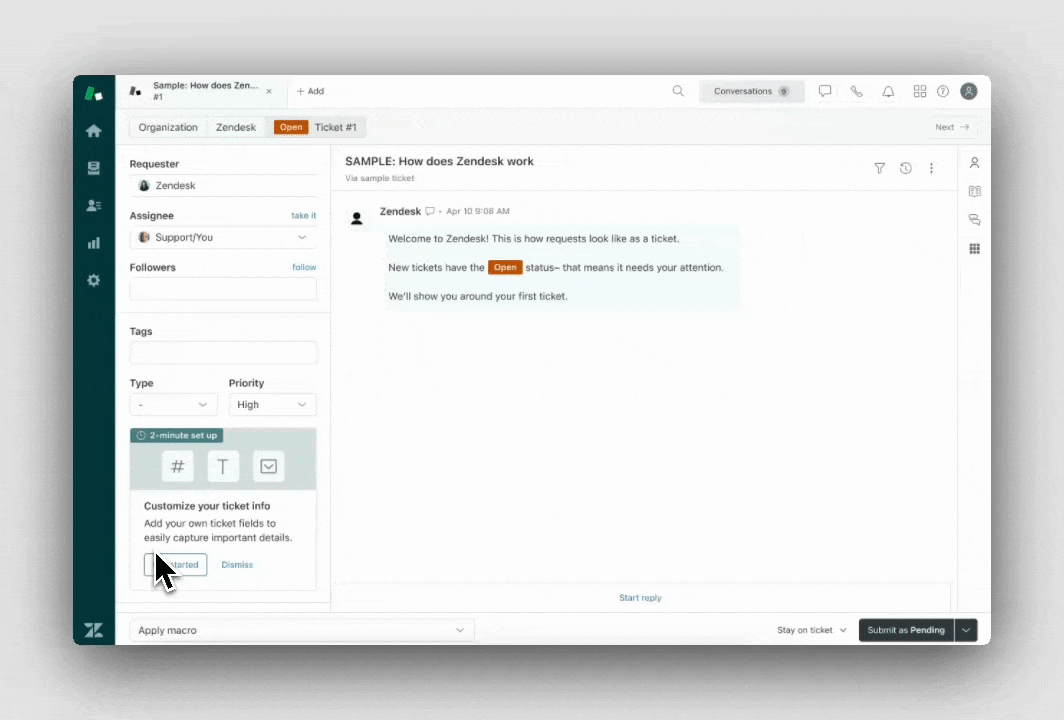This screenshot has height=720, width=1064.
Task: Click the message channel icon beside Zendesk name
Action: 430,212
